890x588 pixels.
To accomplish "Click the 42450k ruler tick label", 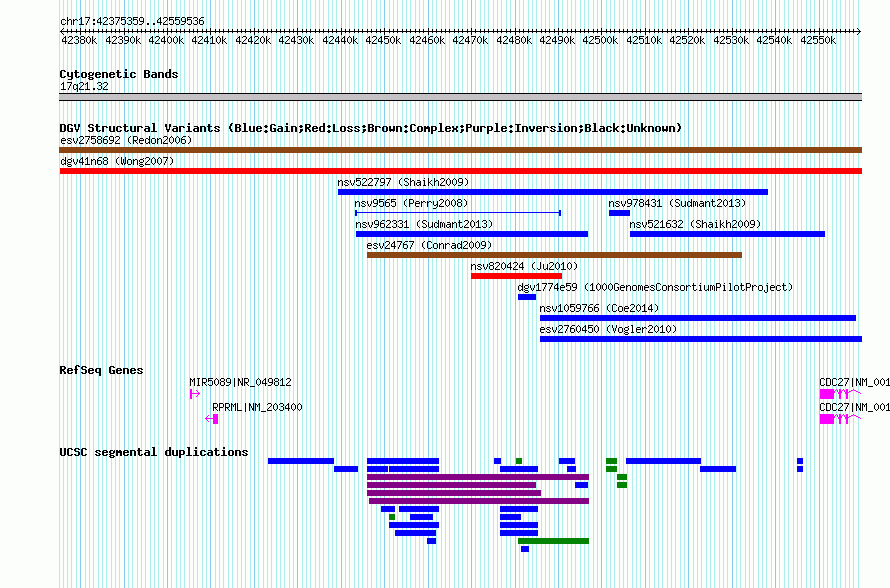I will pyautogui.click(x=383, y=40).
